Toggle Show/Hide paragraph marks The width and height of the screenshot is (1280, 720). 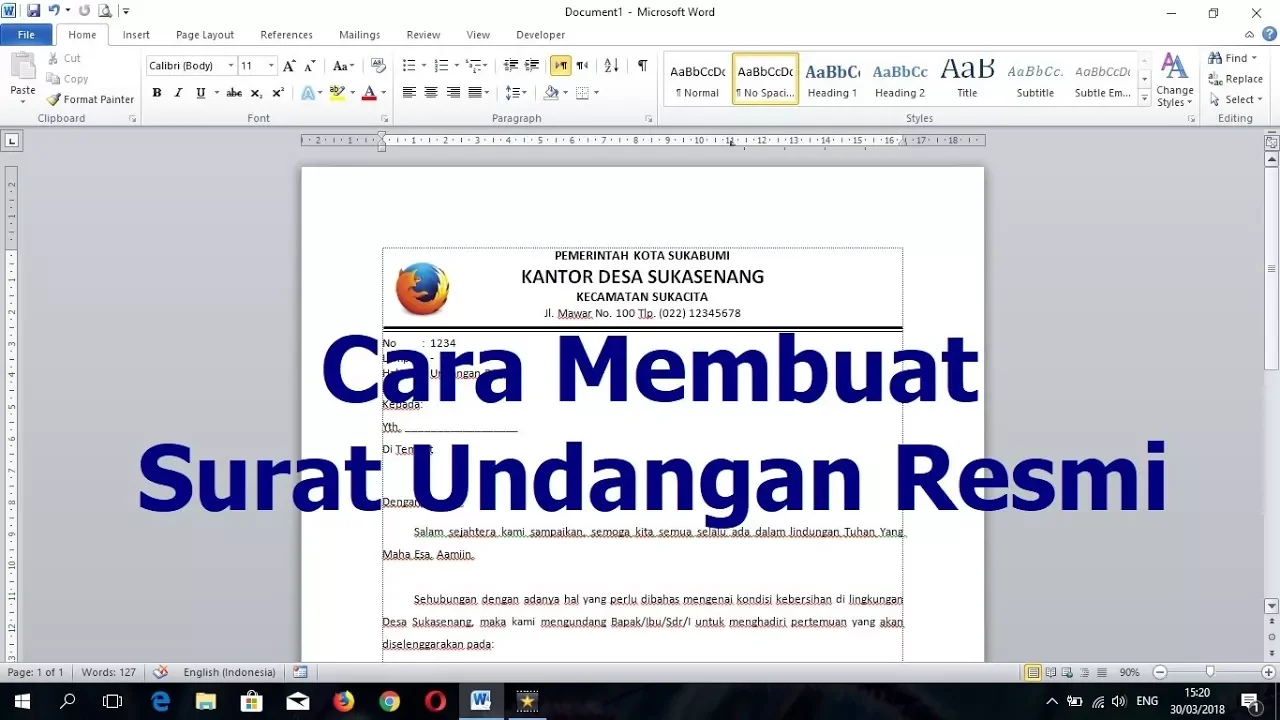pos(642,66)
